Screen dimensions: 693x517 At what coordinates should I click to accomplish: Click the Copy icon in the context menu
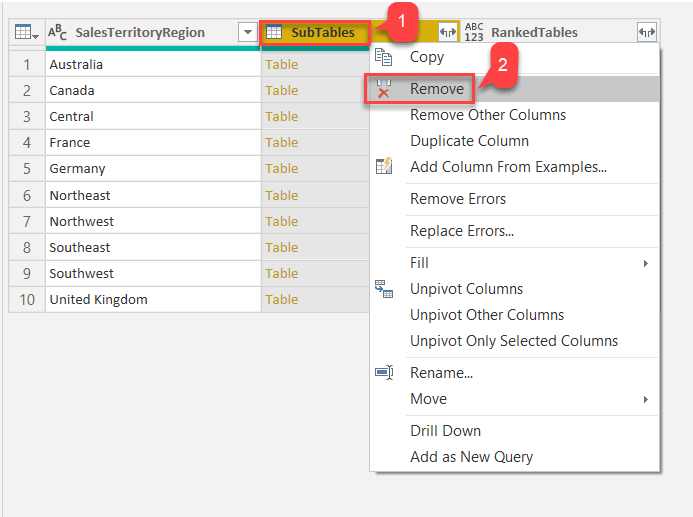coord(384,58)
